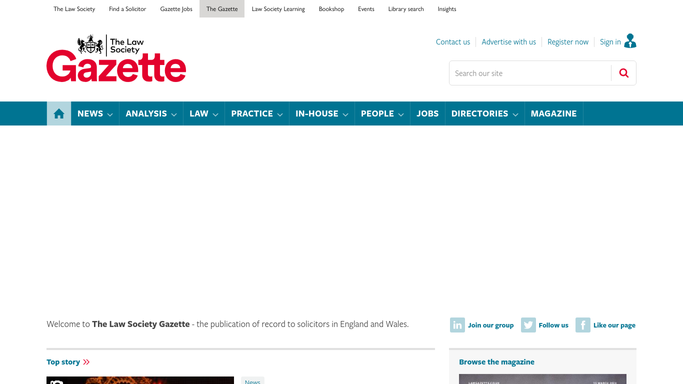
Task: Expand the Practice dropdown menu
Action: [x=257, y=114]
